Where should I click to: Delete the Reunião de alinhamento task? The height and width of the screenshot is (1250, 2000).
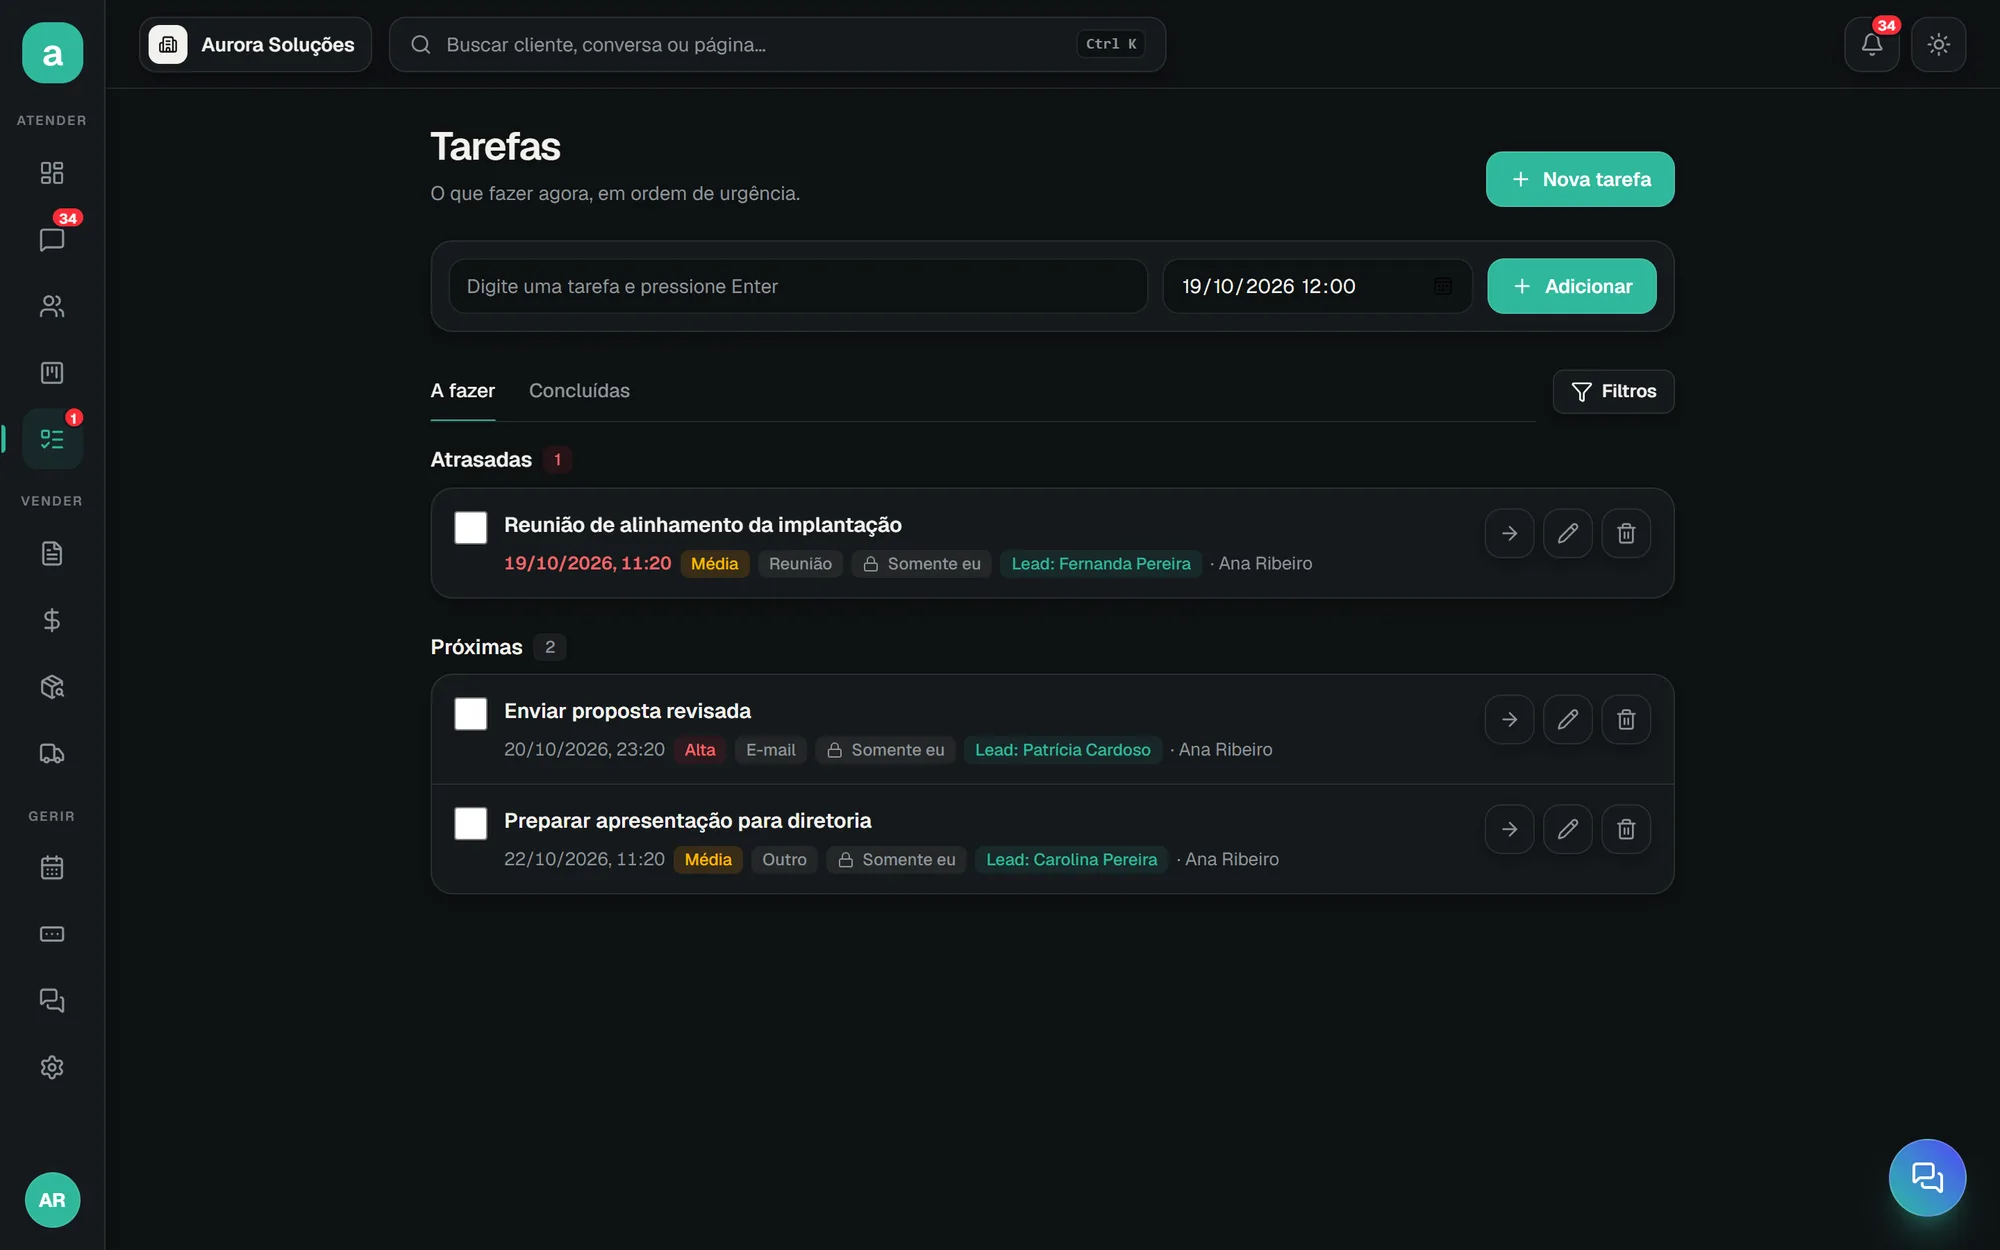[x=1626, y=533]
